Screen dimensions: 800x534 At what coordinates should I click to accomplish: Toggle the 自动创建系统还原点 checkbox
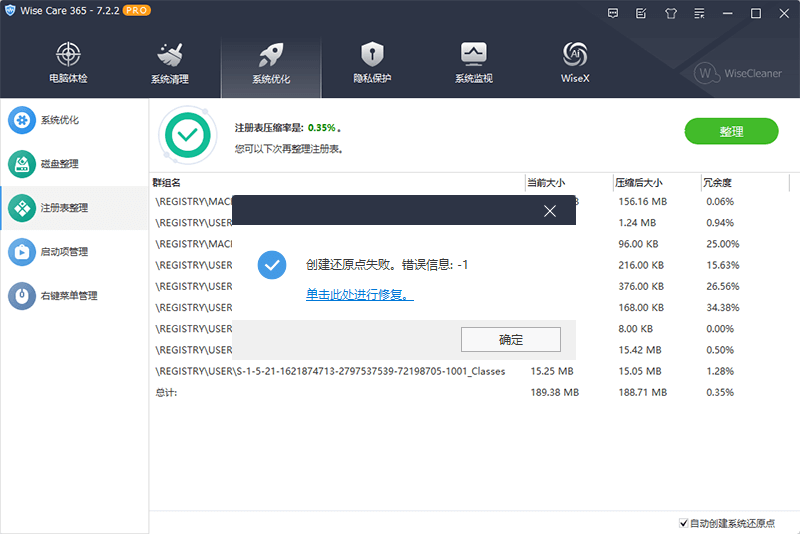pos(683,523)
